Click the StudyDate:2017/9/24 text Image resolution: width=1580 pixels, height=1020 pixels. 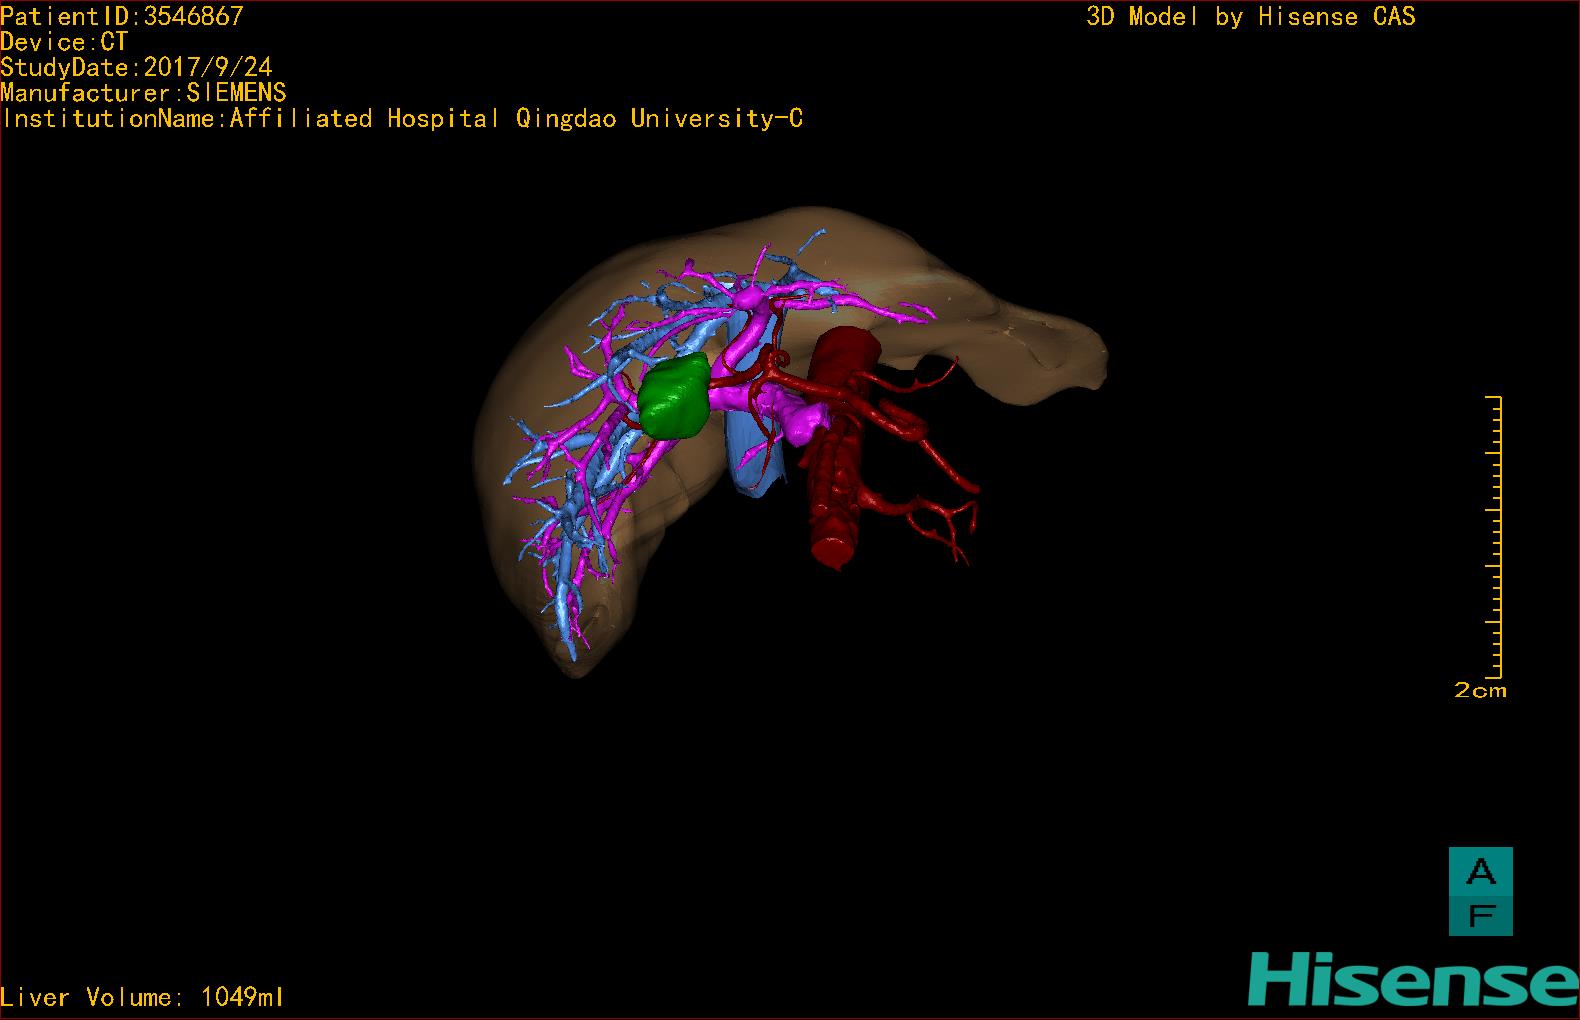136,68
